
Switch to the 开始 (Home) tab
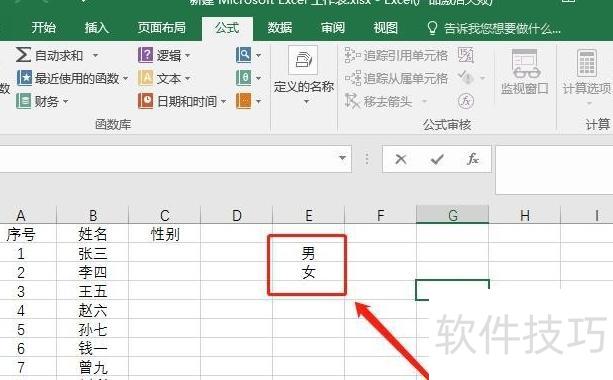43,28
